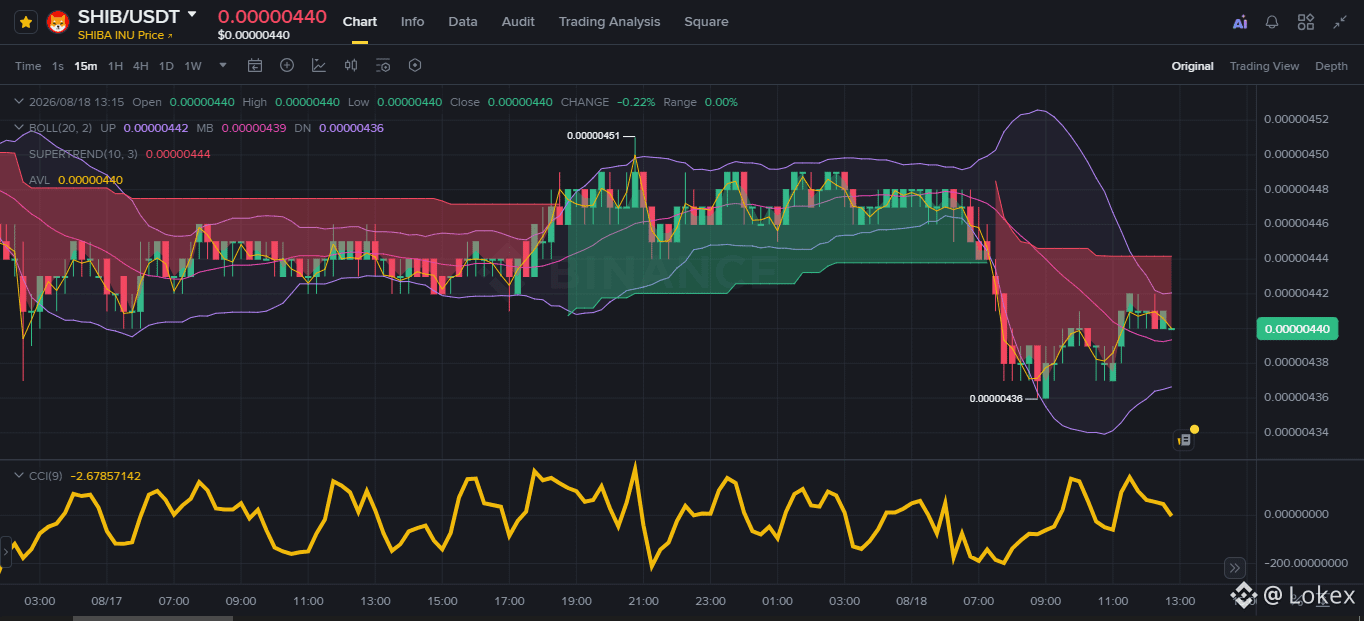The image size is (1364, 621).
Task: Click the CCI(9) indicator label
Action: pyautogui.click(x=46, y=476)
